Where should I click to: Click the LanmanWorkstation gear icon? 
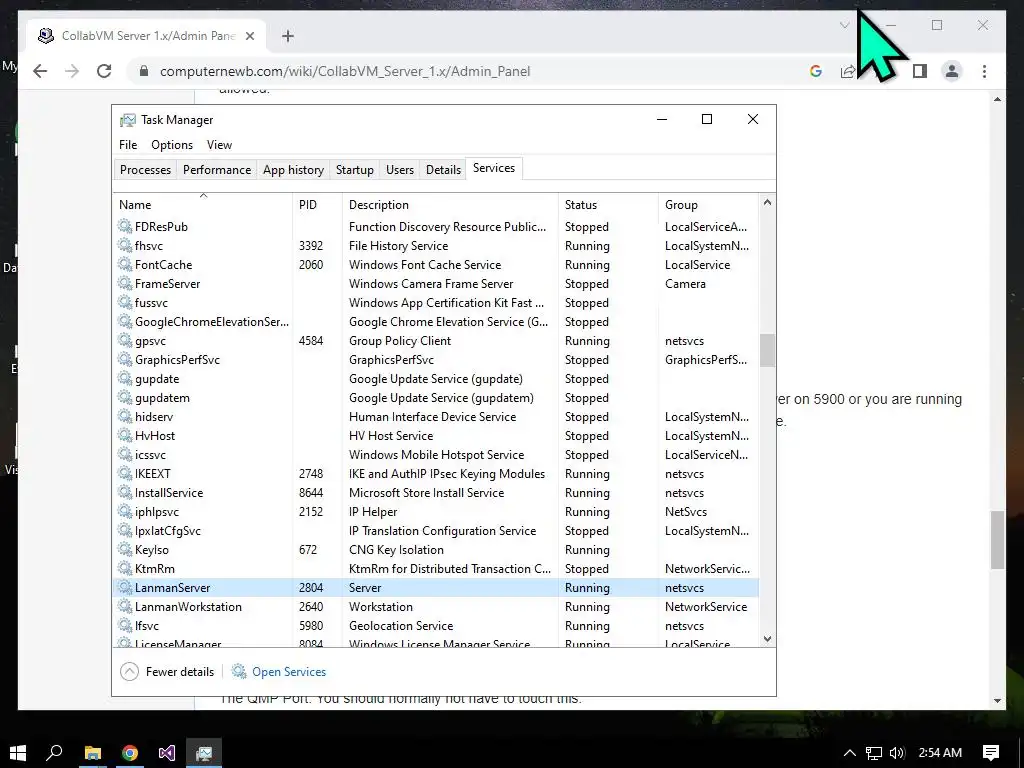(x=125, y=606)
